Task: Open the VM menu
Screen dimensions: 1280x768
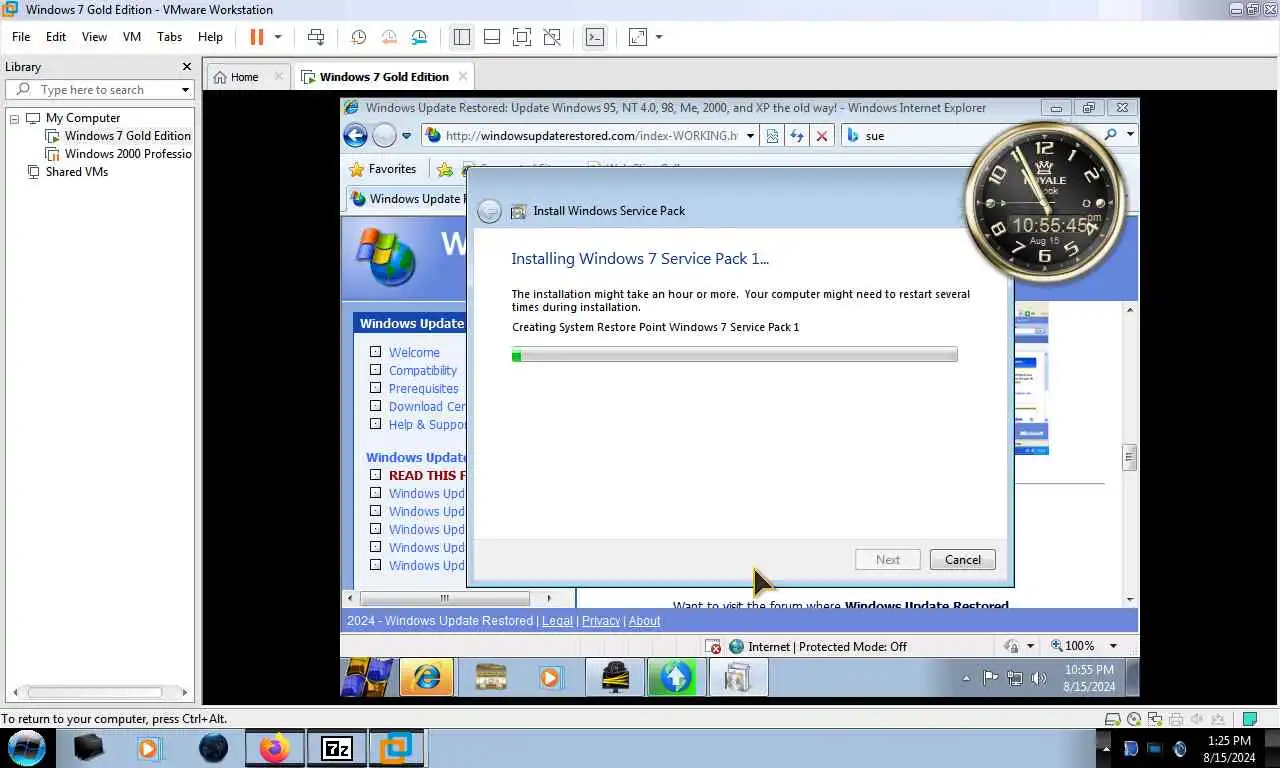Action: [x=132, y=37]
